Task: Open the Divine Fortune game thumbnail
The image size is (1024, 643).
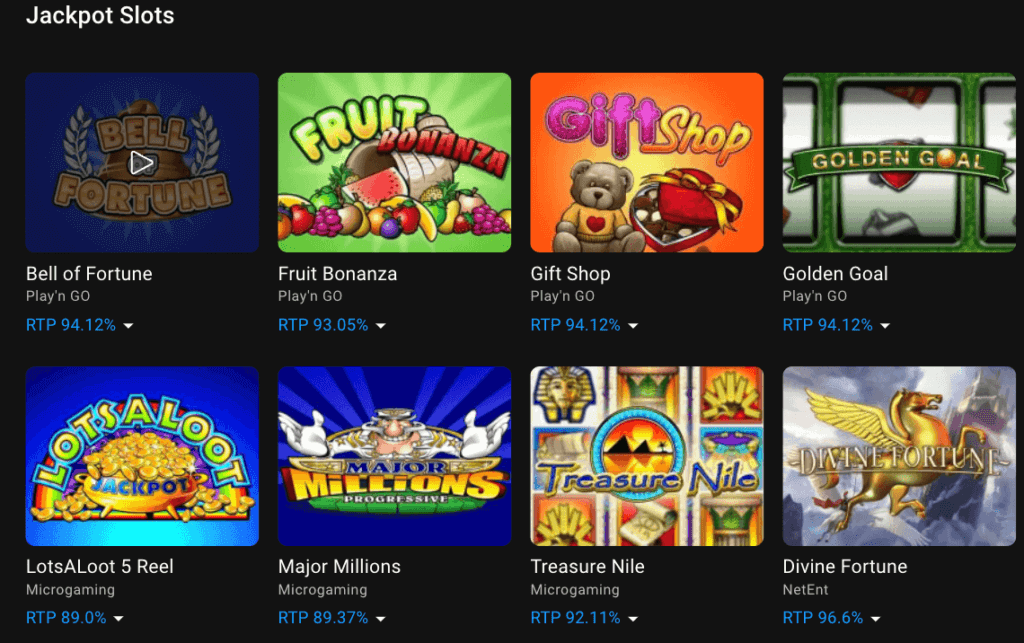Action: pos(898,455)
